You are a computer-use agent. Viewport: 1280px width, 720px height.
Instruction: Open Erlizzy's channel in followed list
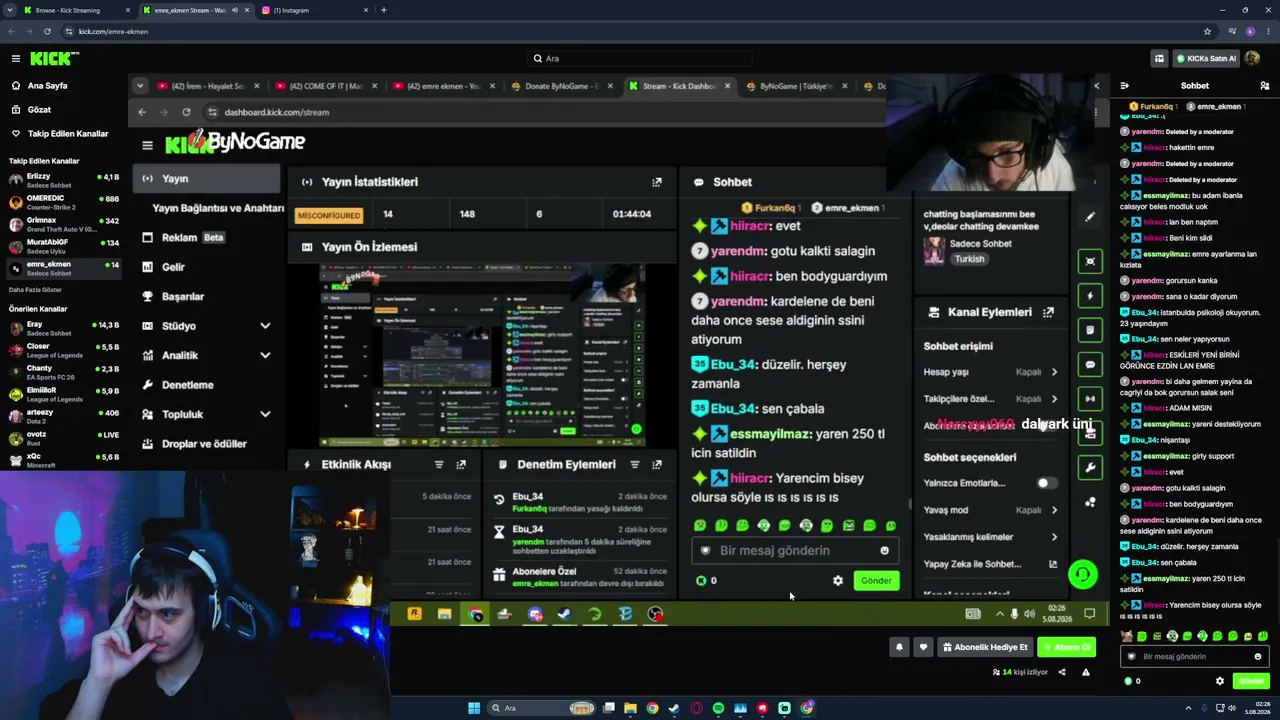coord(64,181)
